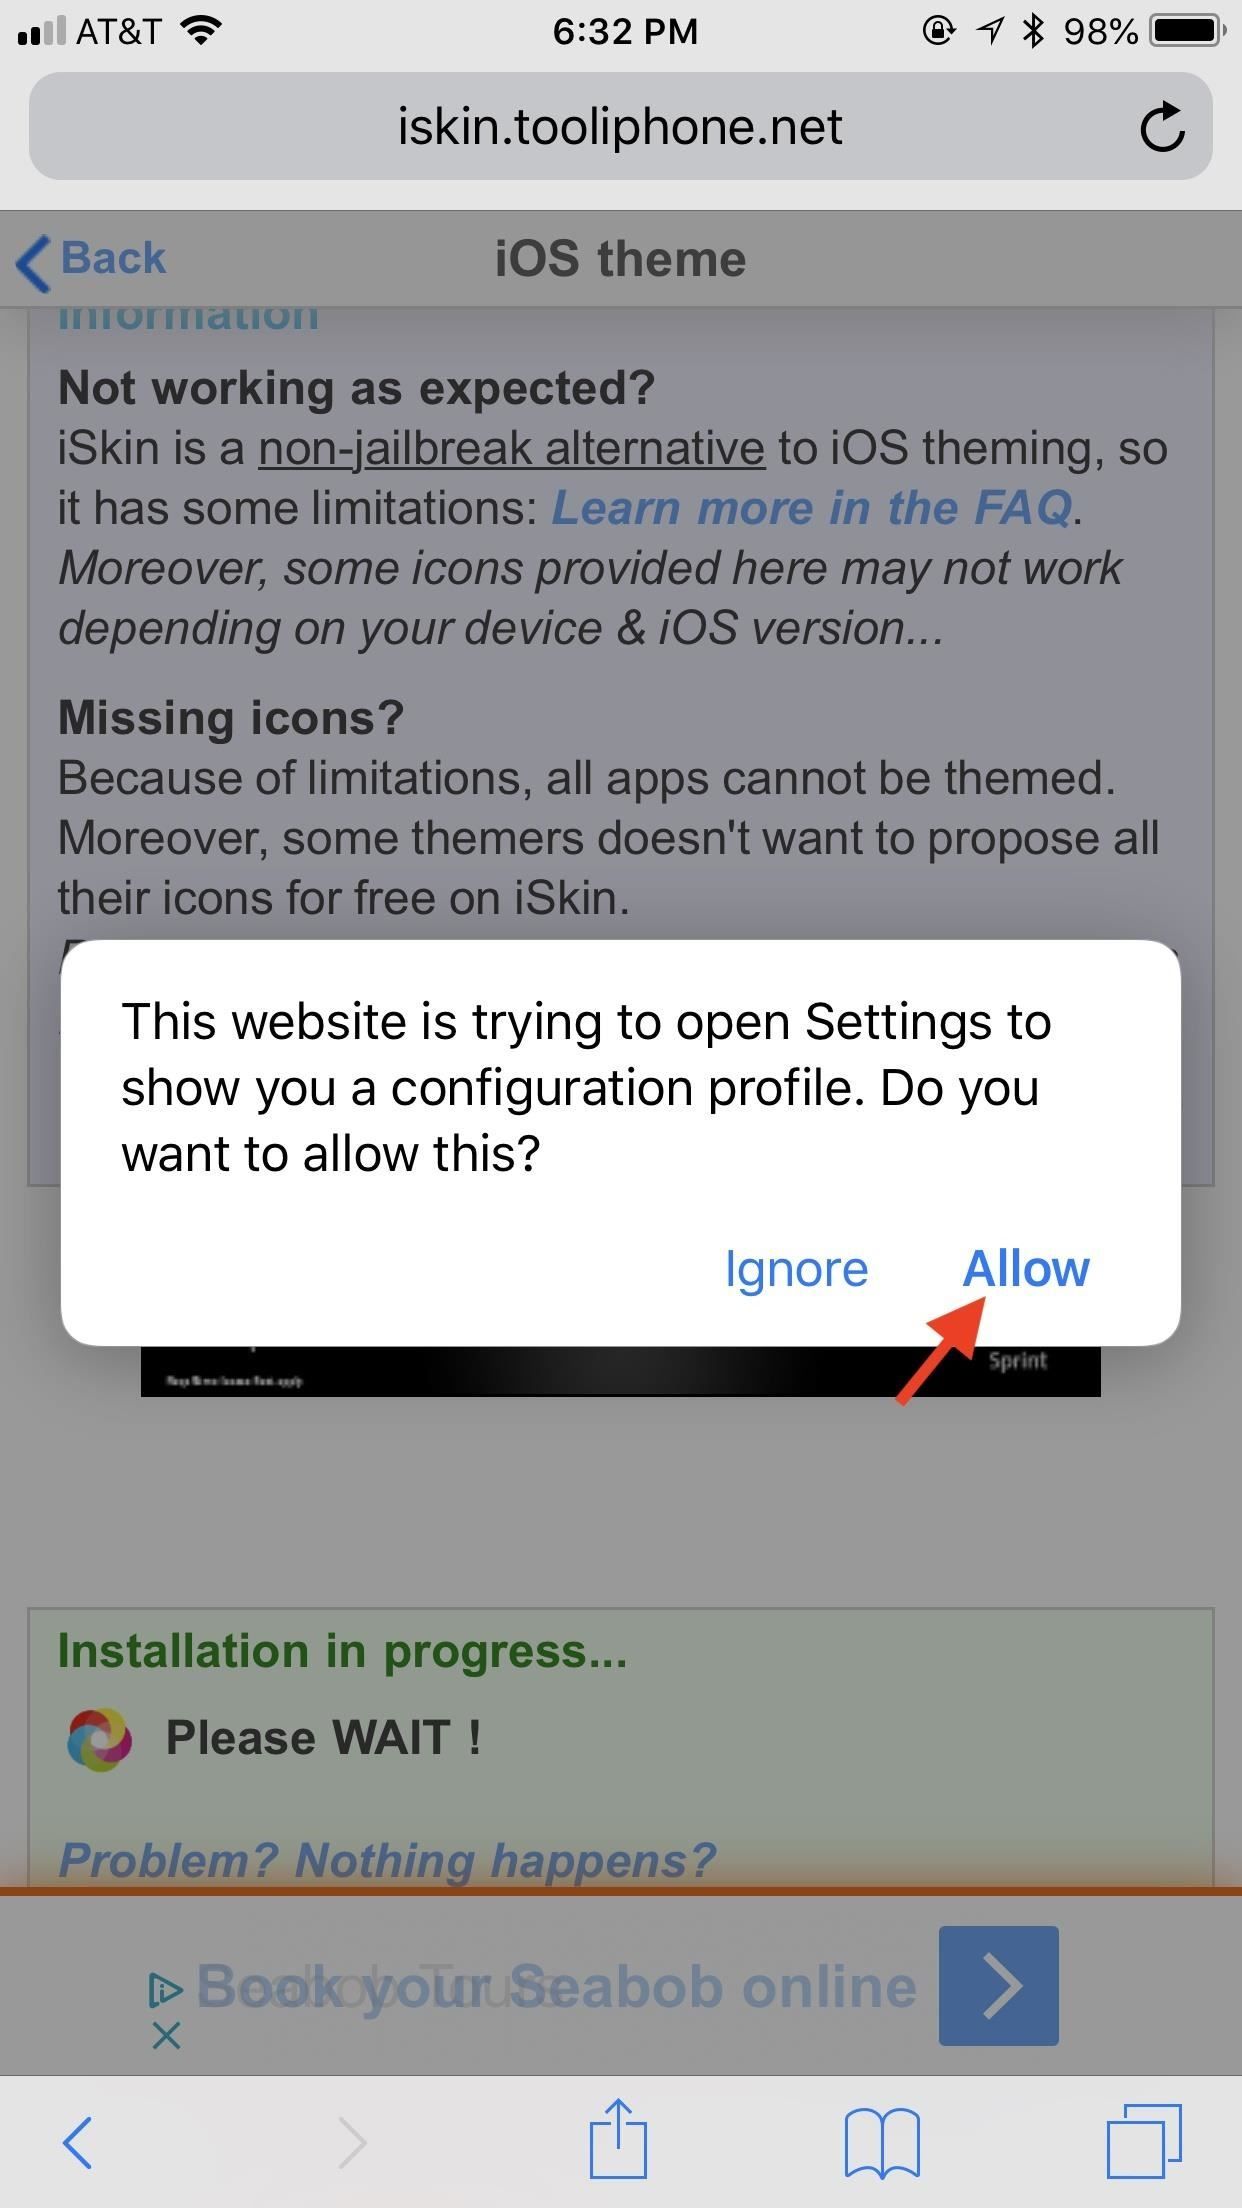
Task: Tap the iOS theme page title
Action: pos(620,259)
